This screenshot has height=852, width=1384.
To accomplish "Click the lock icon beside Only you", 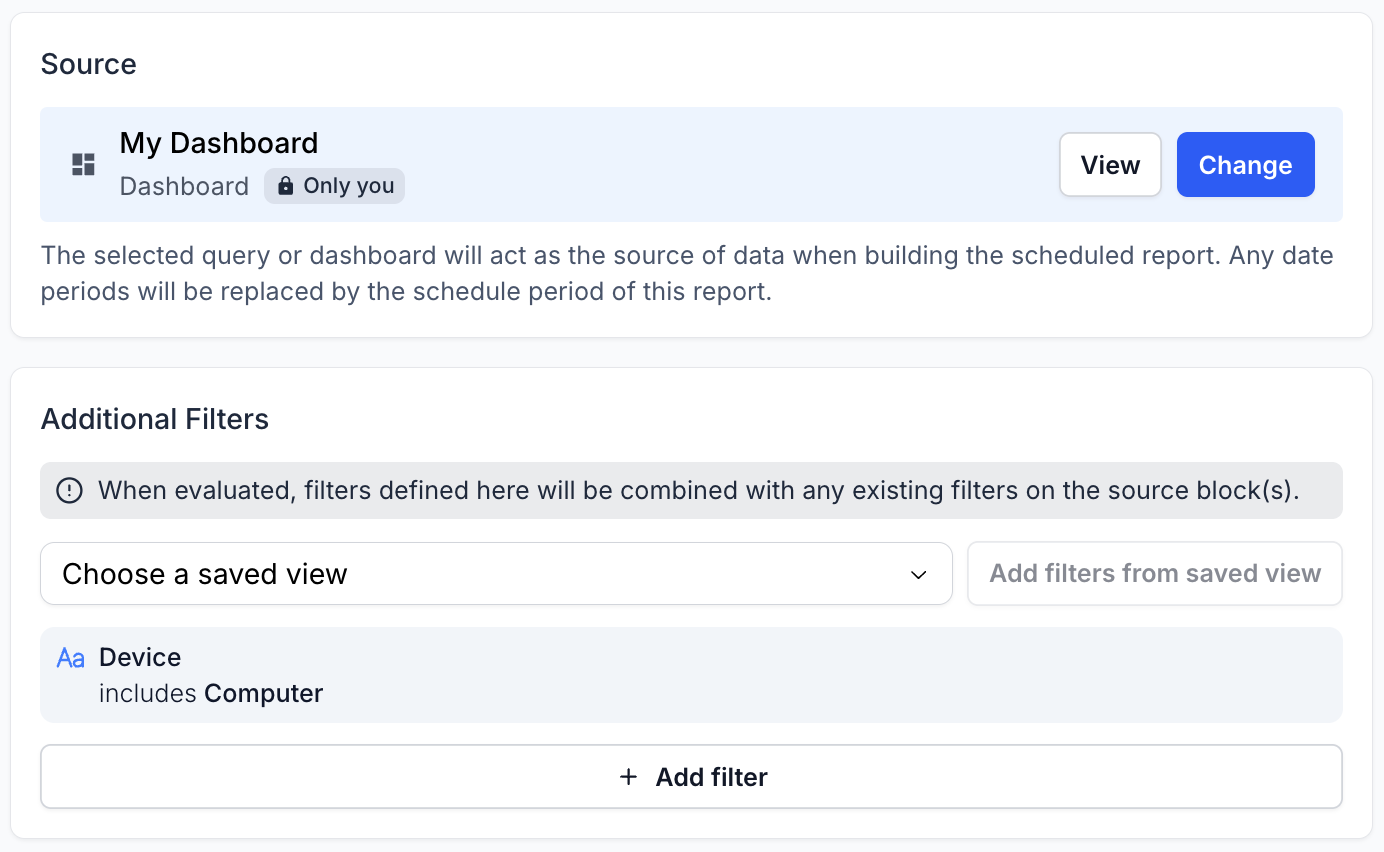I will pos(285,186).
